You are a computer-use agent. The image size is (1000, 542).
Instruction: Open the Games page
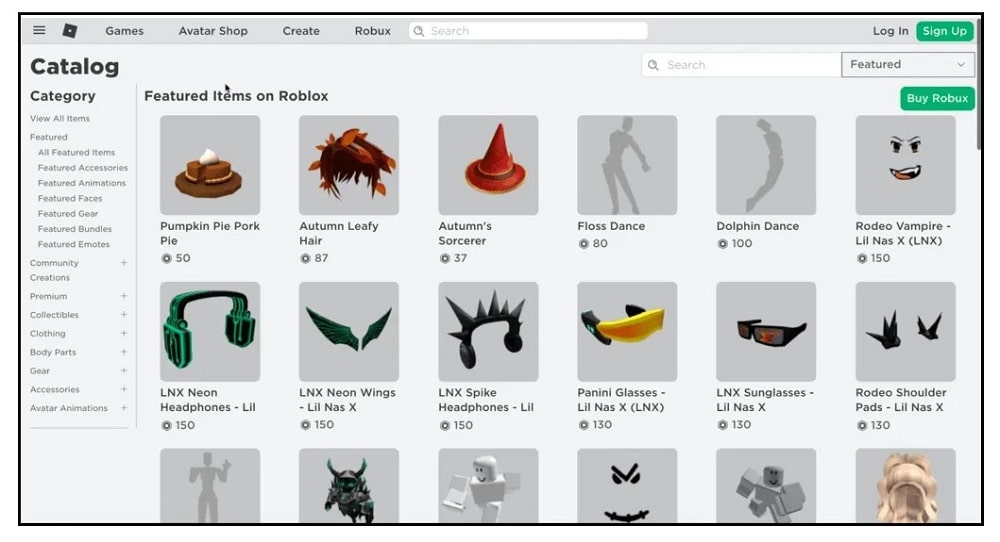124,31
